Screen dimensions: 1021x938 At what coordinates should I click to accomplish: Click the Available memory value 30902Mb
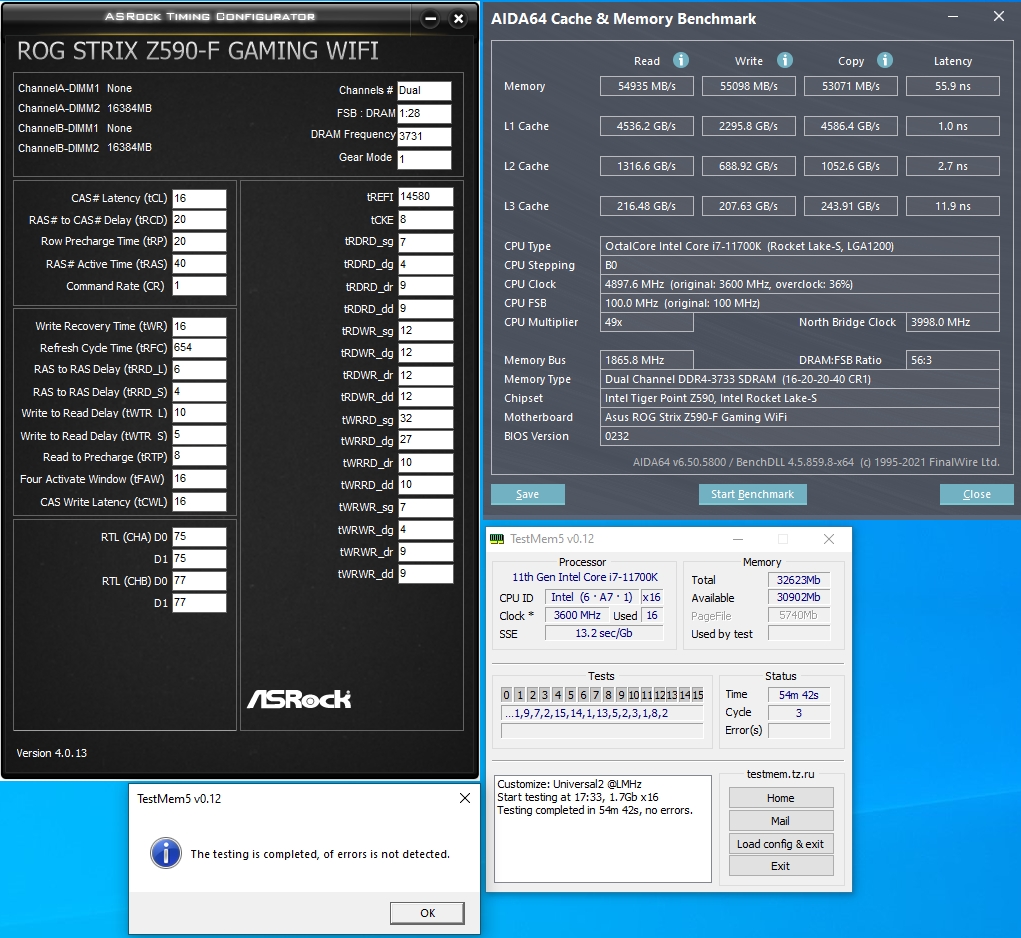coord(799,597)
